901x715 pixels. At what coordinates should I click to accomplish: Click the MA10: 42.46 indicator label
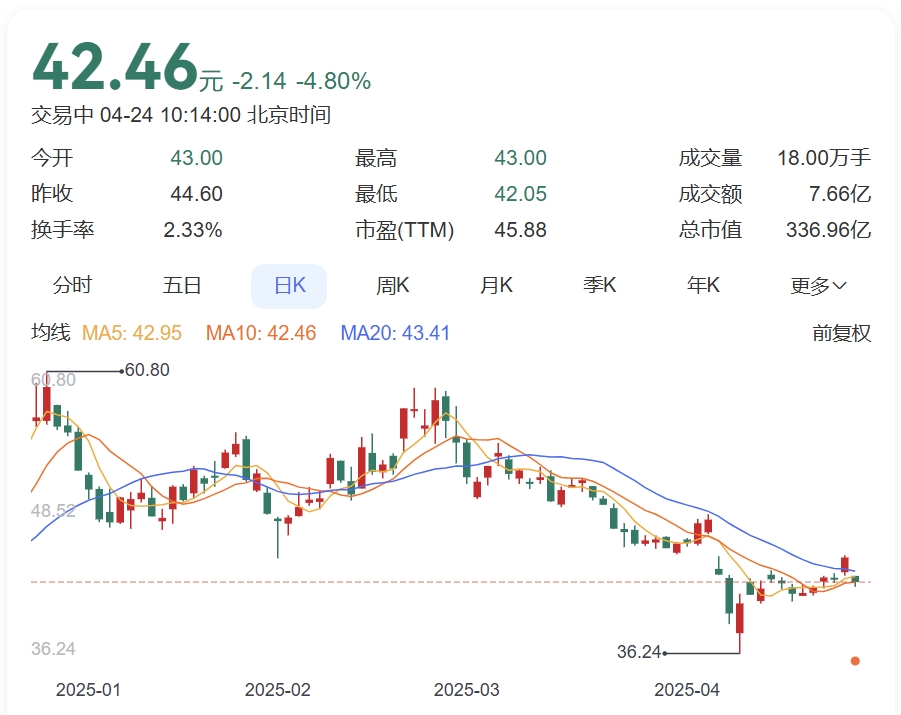point(261,333)
